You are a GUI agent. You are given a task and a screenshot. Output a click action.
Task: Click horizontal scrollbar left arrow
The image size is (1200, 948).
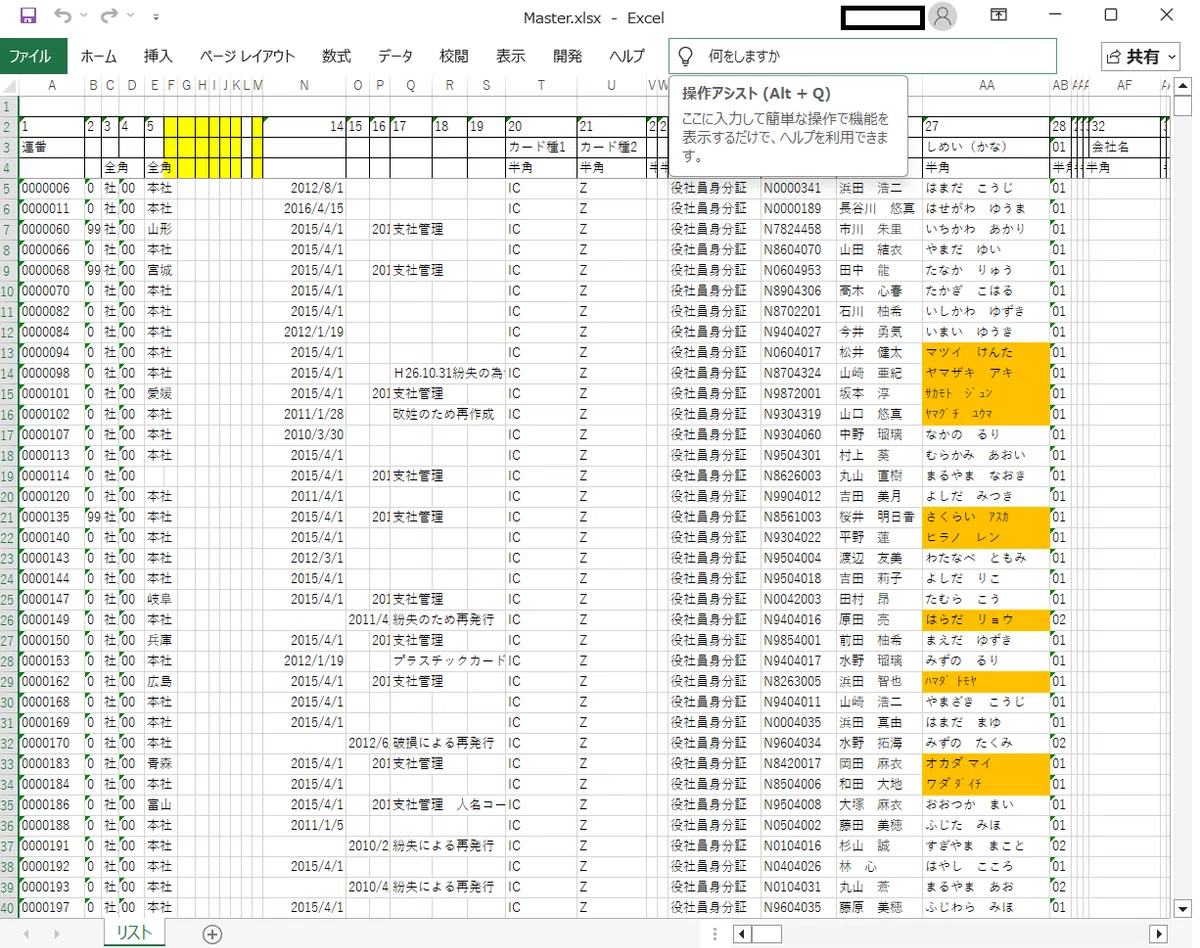[741, 934]
